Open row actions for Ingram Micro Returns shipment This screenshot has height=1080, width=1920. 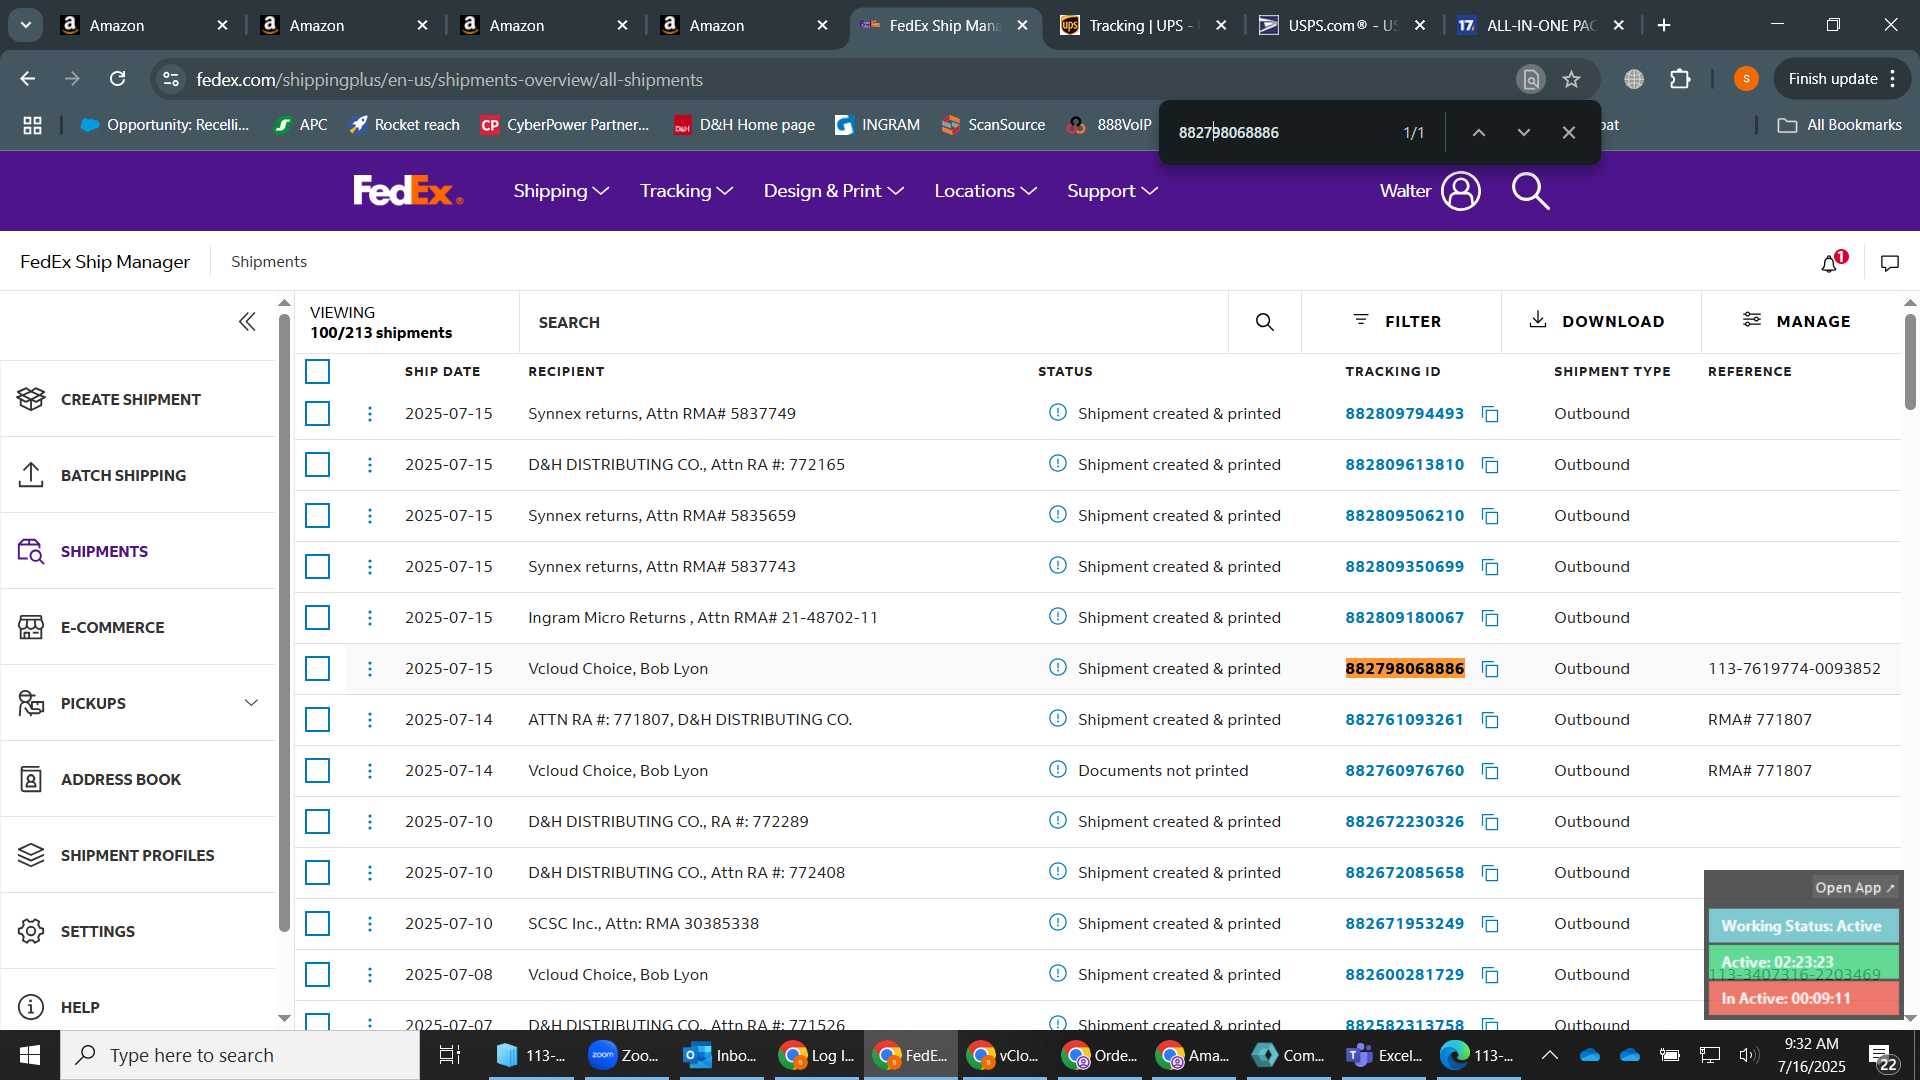point(370,618)
